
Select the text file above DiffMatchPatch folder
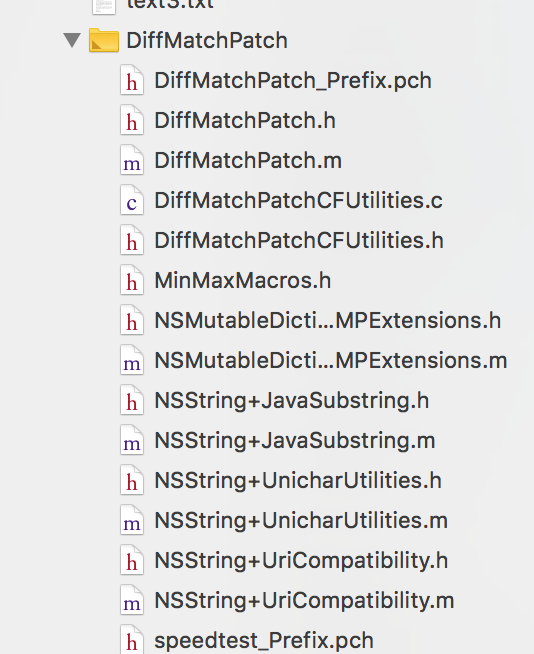coord(170,5)
